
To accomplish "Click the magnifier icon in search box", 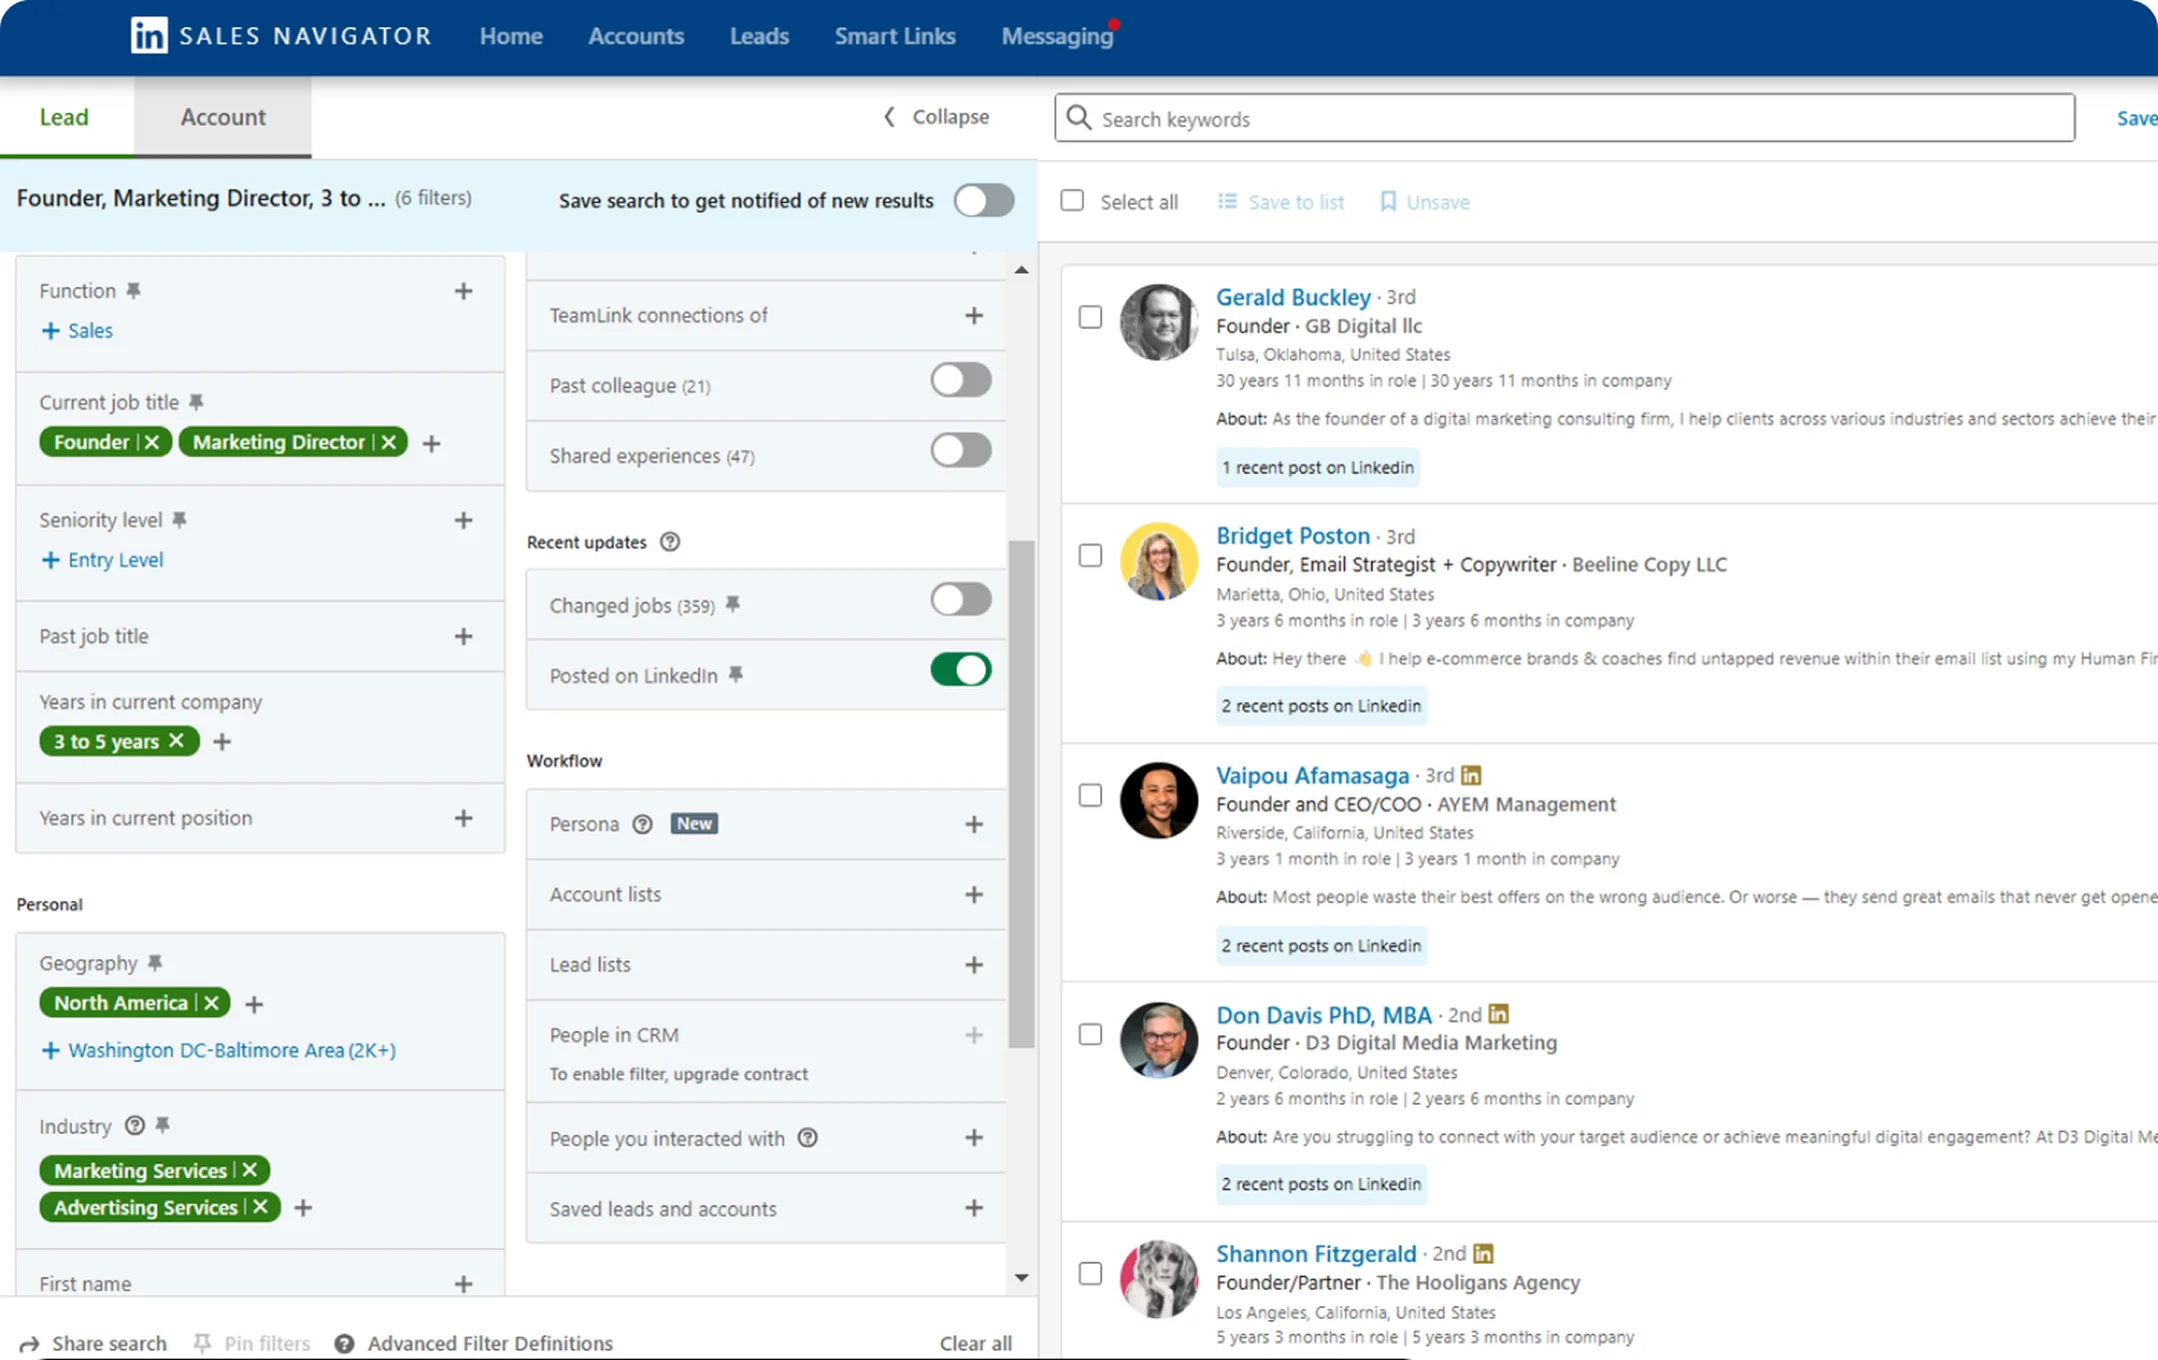I will click(1079, 118).
